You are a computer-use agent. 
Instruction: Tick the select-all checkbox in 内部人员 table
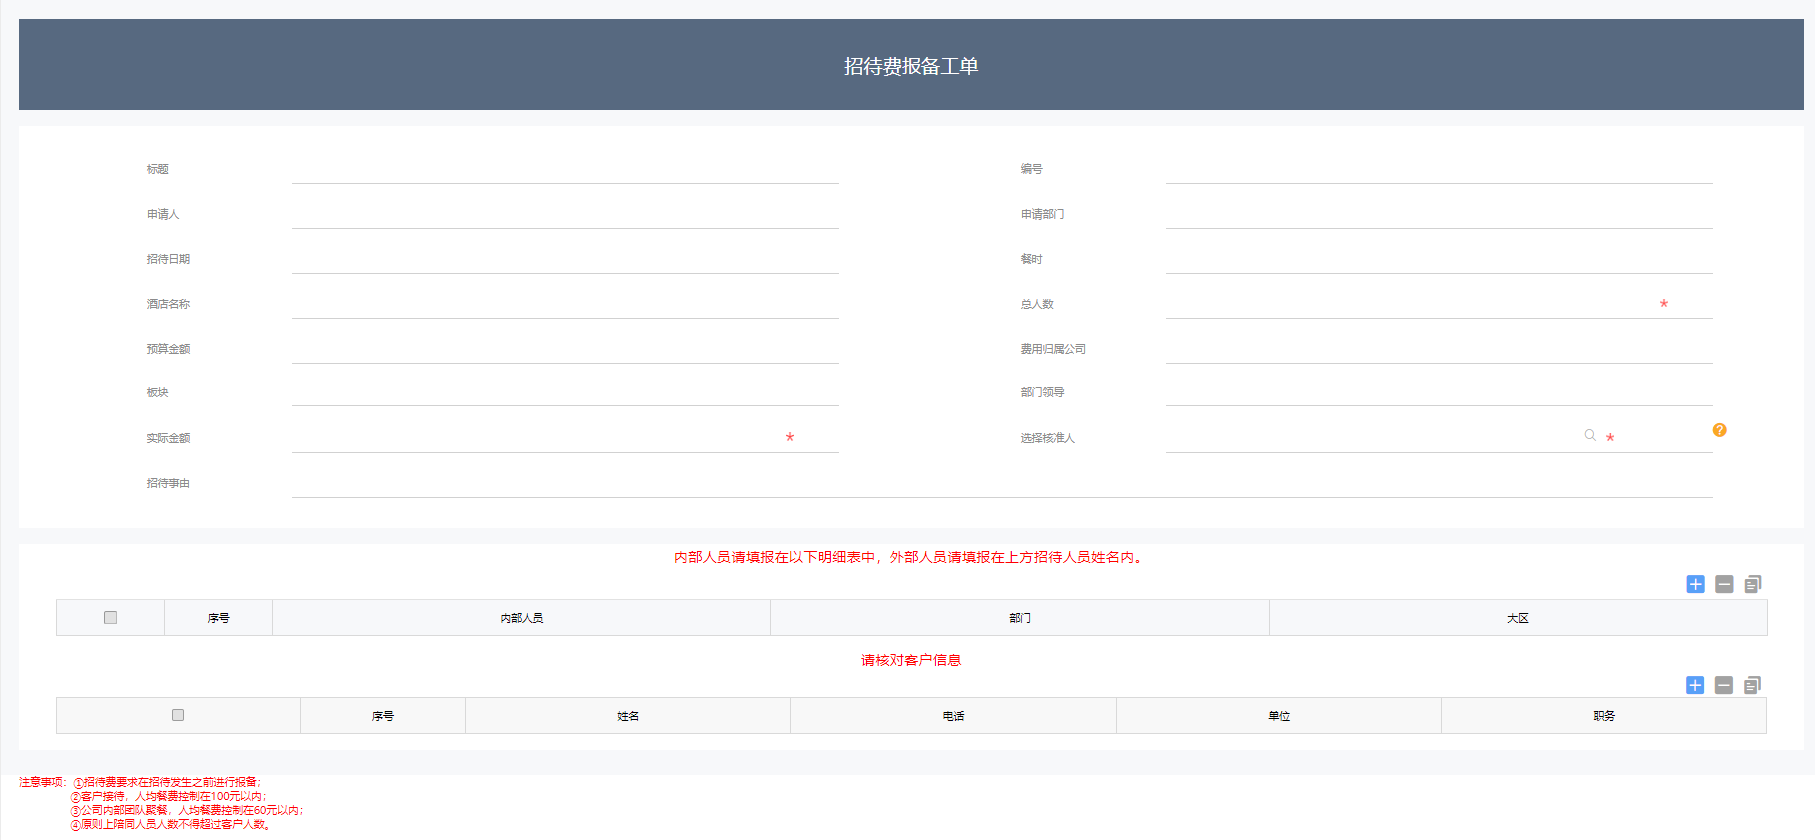click(x=111, y=618)
